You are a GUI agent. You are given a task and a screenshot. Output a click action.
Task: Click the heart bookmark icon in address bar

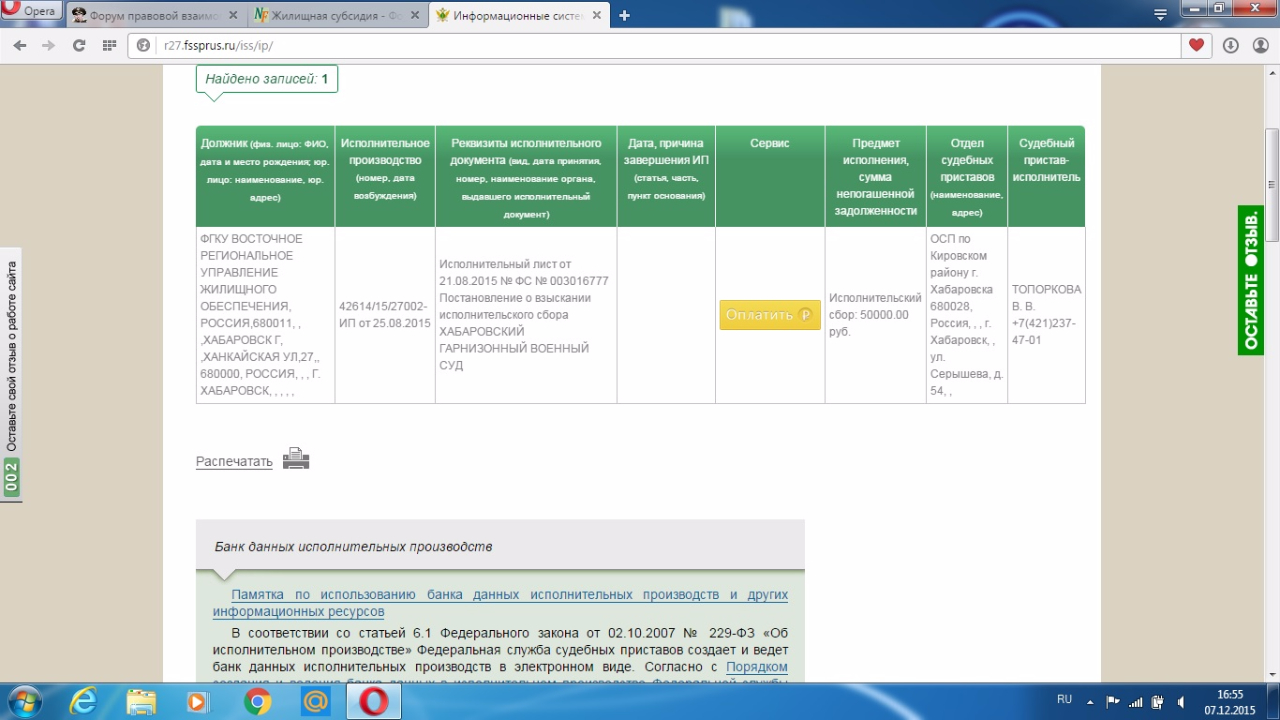pyautogui.click(x=1196, y=45)
